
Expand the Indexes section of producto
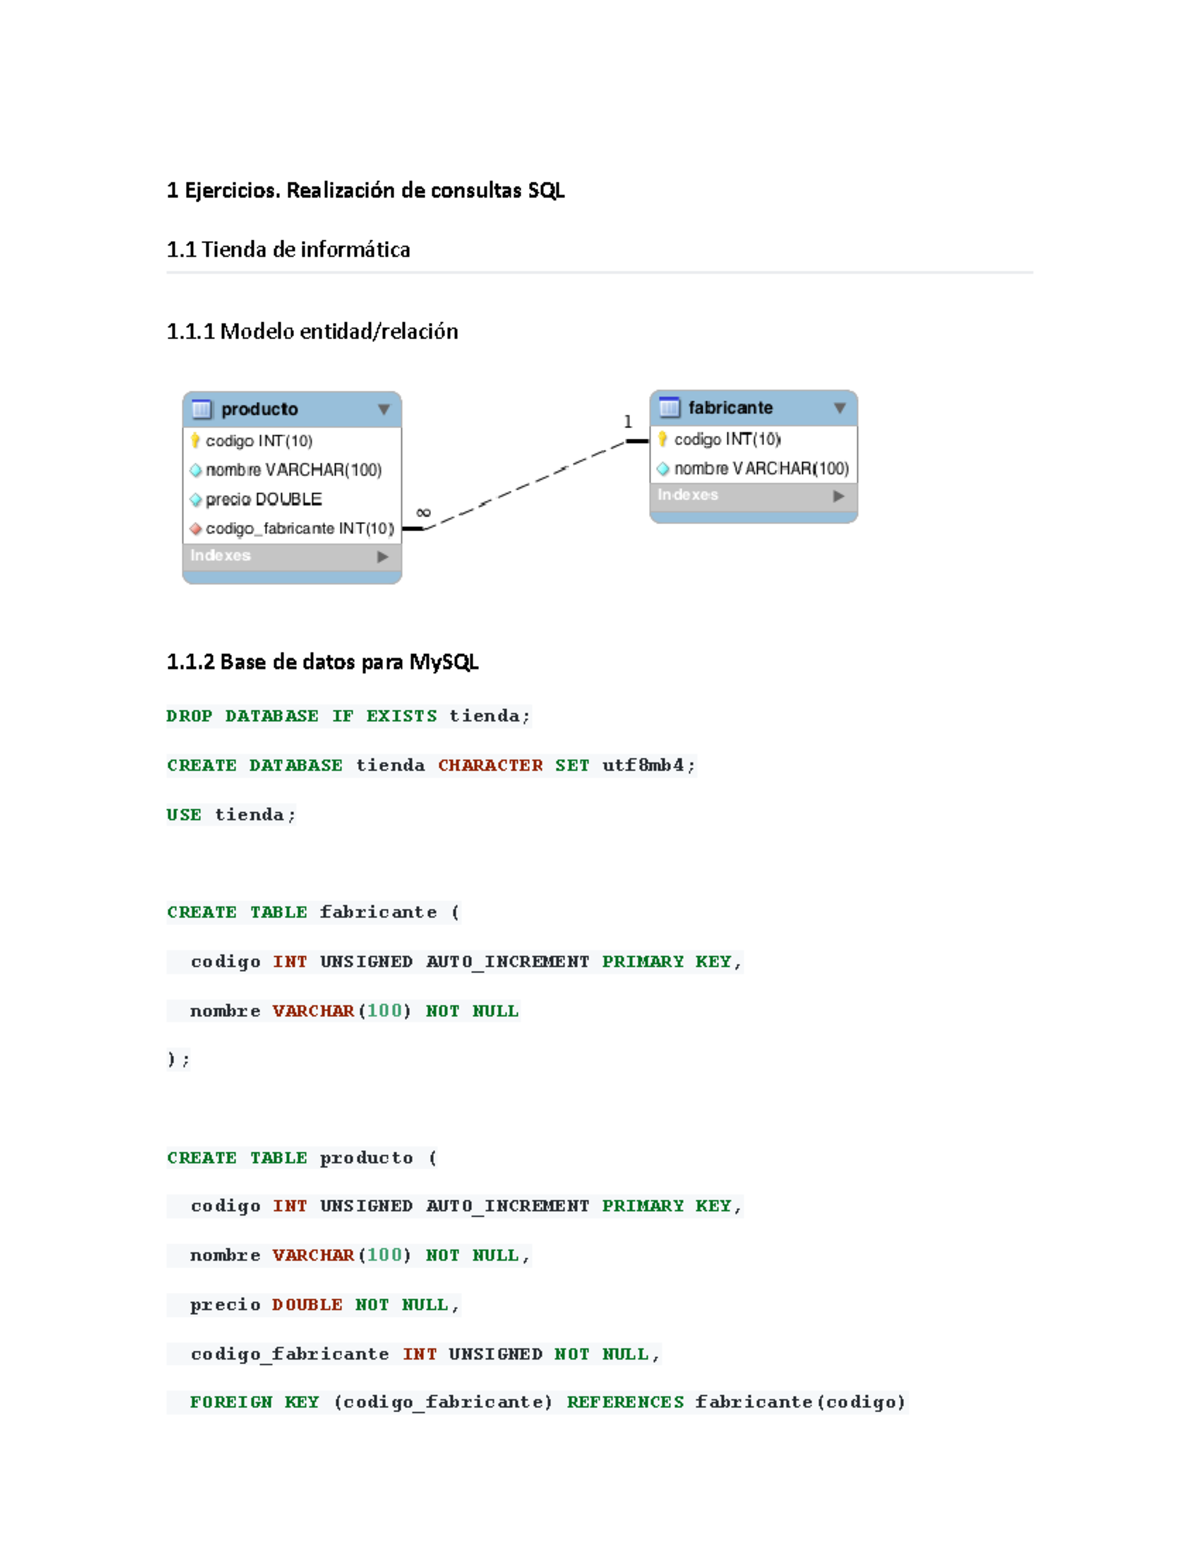[385, 555]
